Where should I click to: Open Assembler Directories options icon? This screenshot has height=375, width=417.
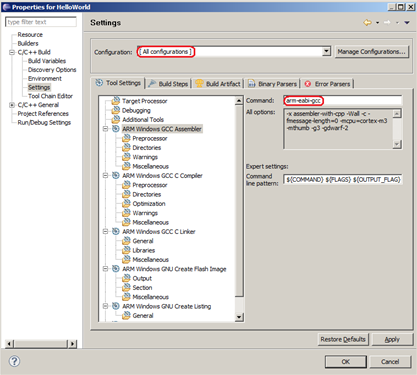click(x=126, y=147)
